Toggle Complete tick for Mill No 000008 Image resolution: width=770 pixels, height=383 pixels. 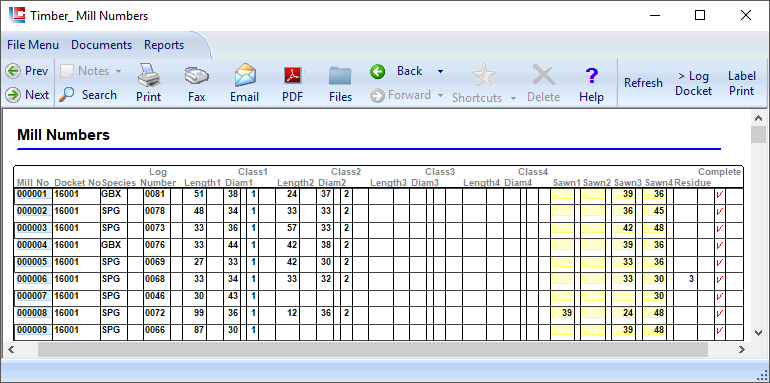tap(720, 313)
